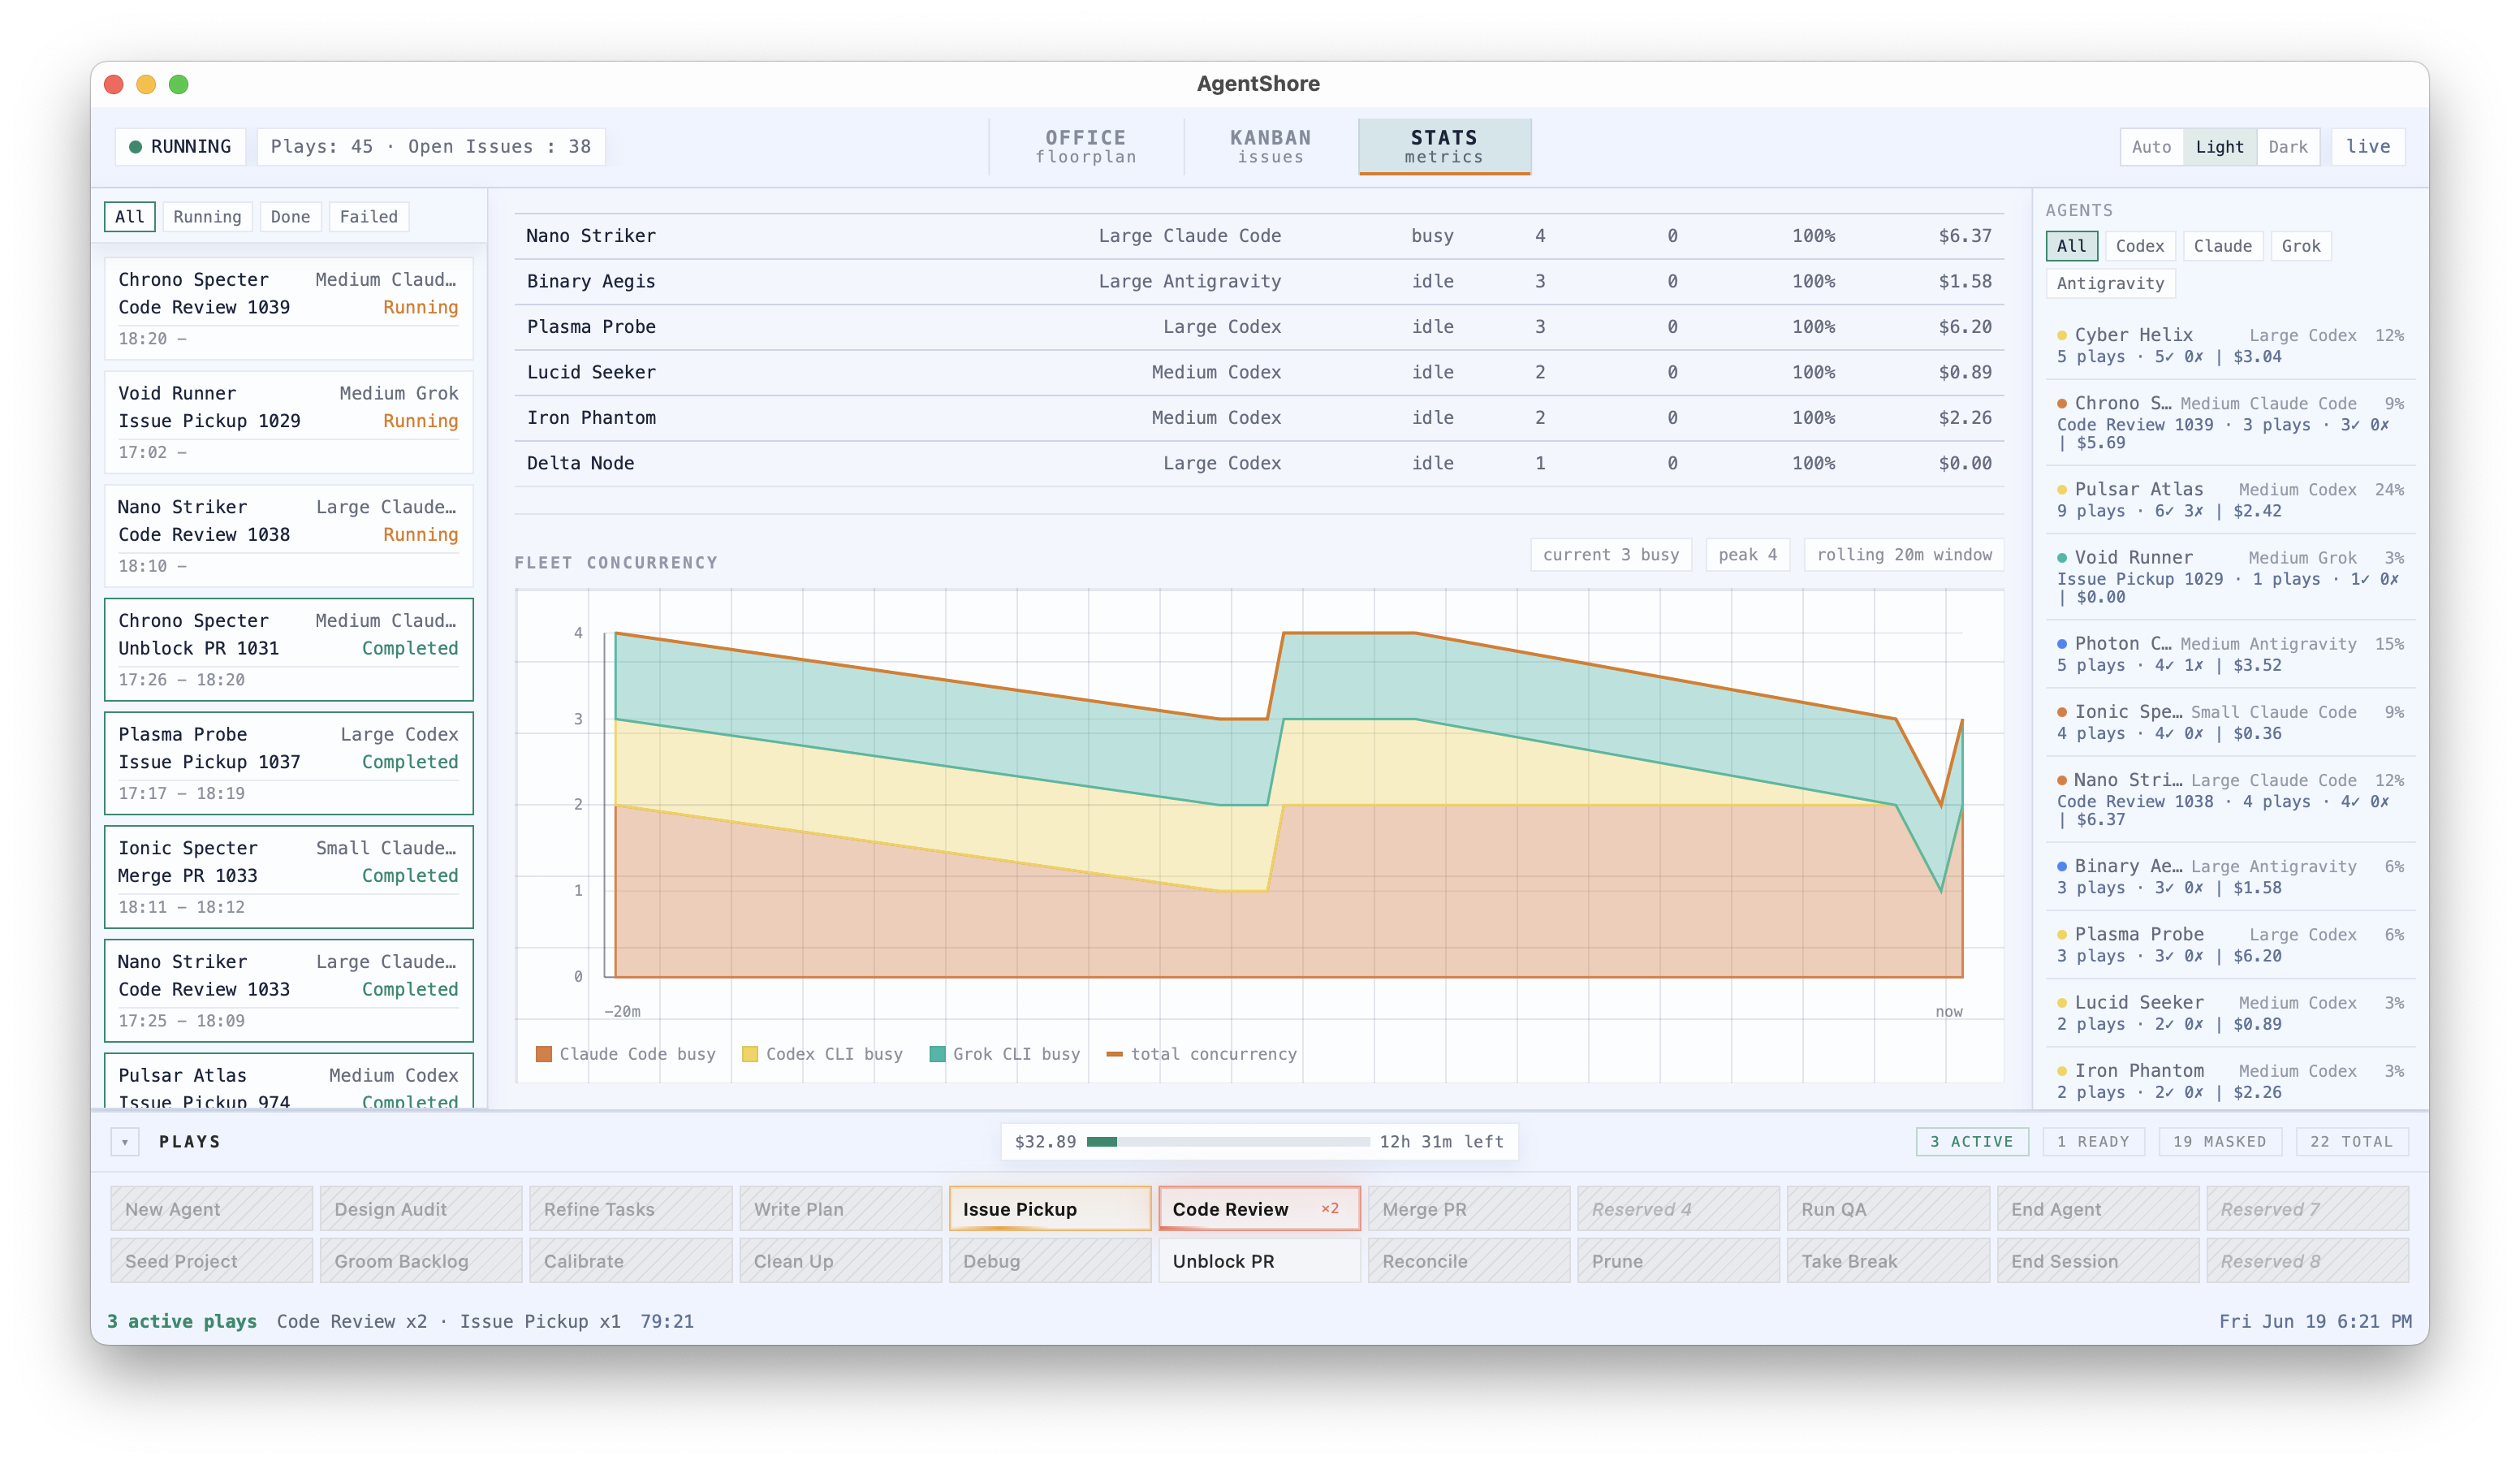
Task: Click Plays and Open Issues counter
Action: point(431,147)
